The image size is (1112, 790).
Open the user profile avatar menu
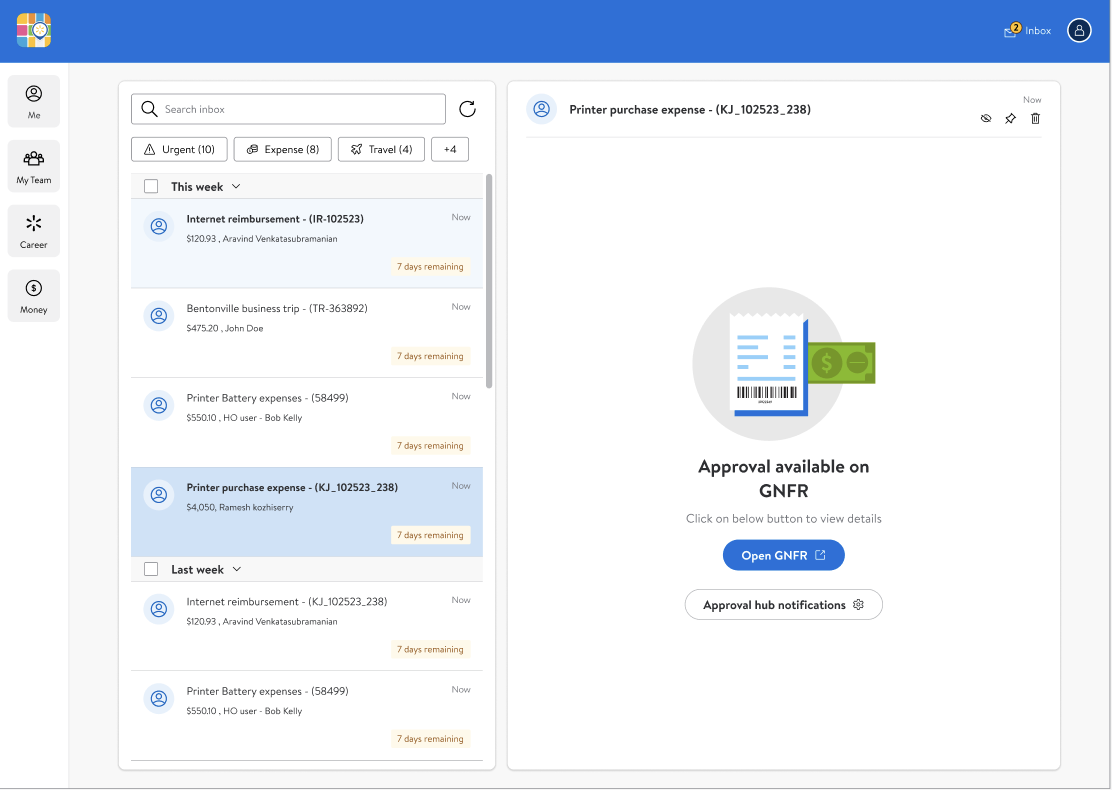tap(1079, 30)
